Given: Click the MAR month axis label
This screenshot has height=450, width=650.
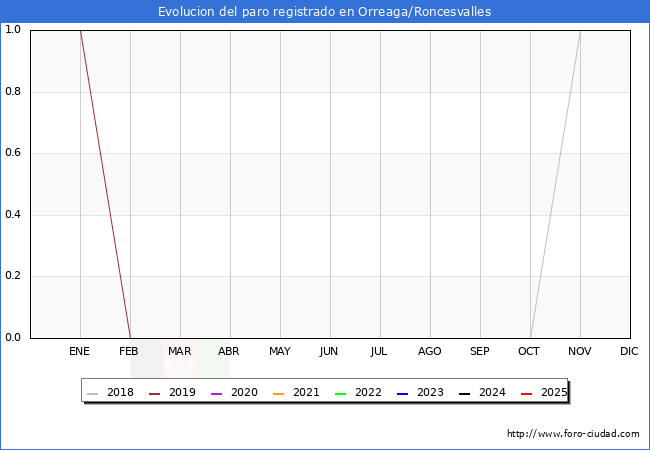Looking at the screenshot, I should coord(180,352).
